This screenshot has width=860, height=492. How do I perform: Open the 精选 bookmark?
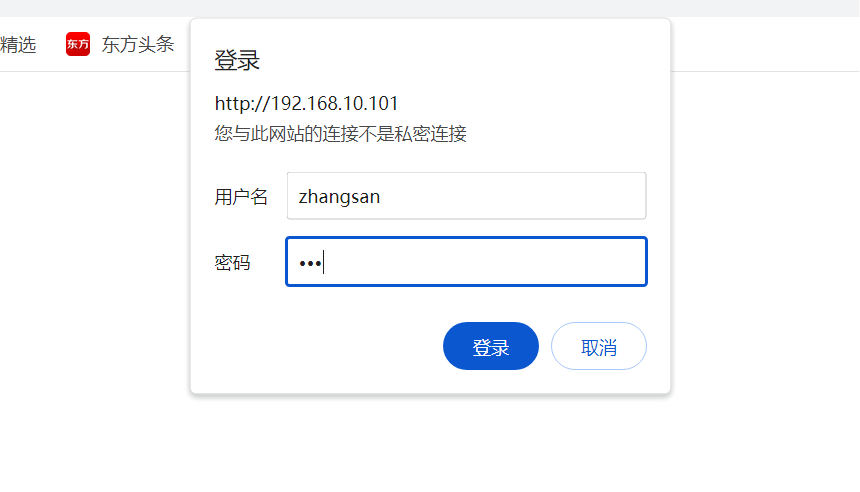pos(18,44)
